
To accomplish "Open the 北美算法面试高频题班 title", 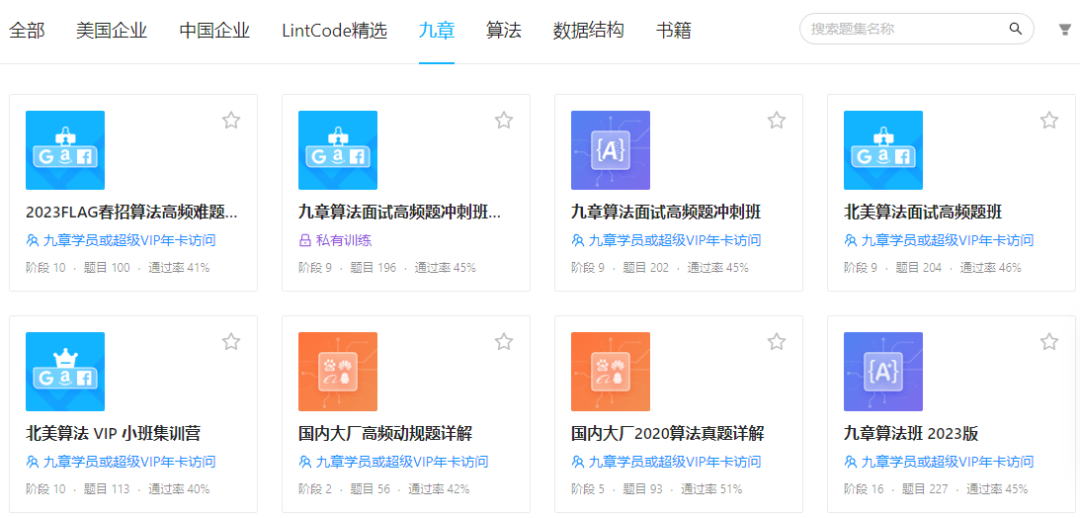I will (x=923, y=211).
